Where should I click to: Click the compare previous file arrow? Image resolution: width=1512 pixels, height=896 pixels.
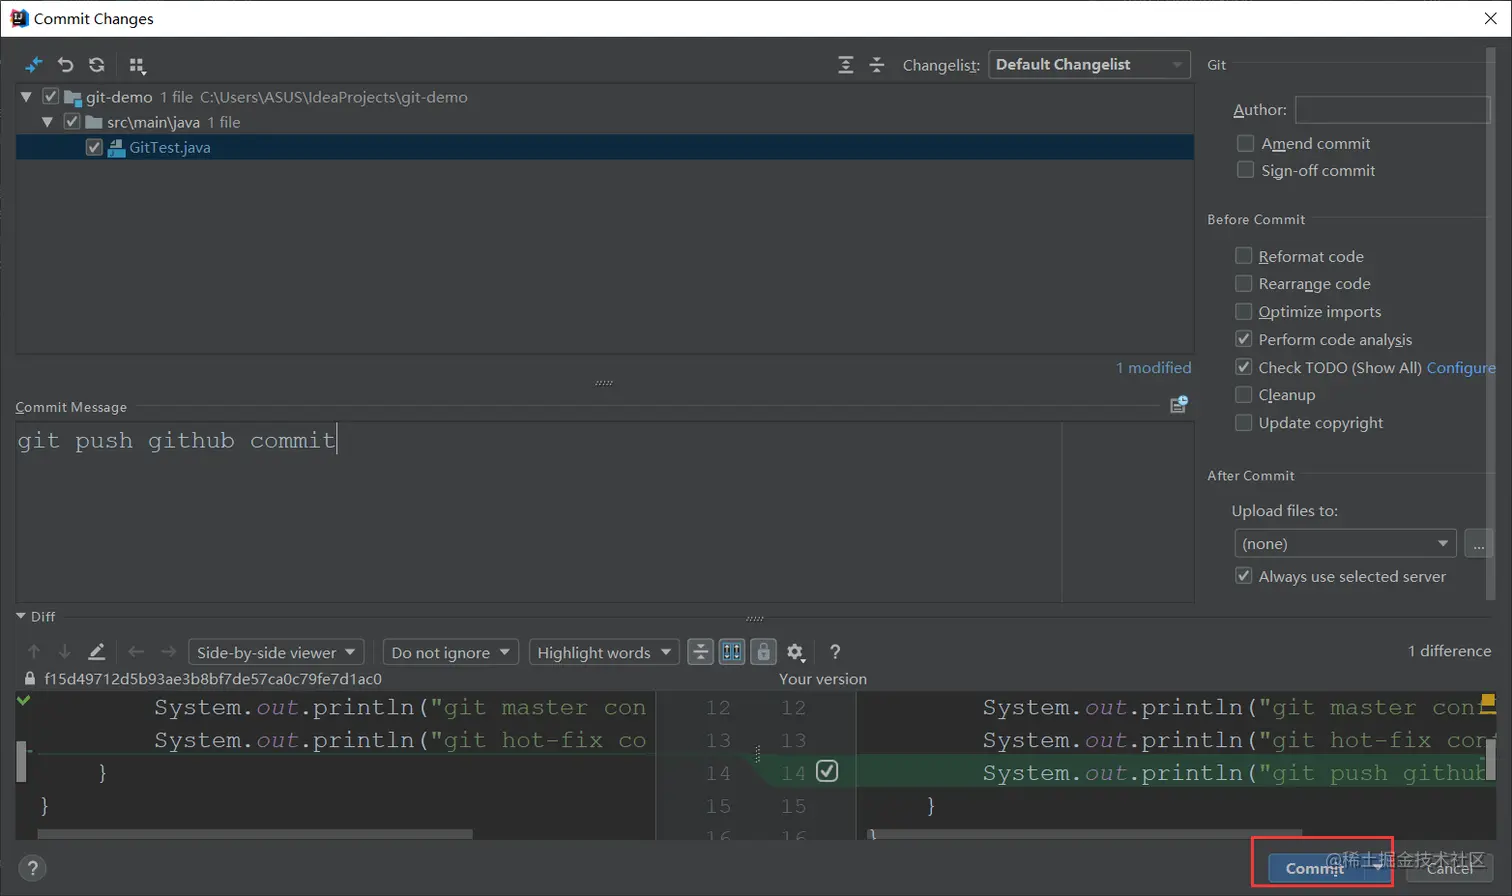[x=136, y=652]
